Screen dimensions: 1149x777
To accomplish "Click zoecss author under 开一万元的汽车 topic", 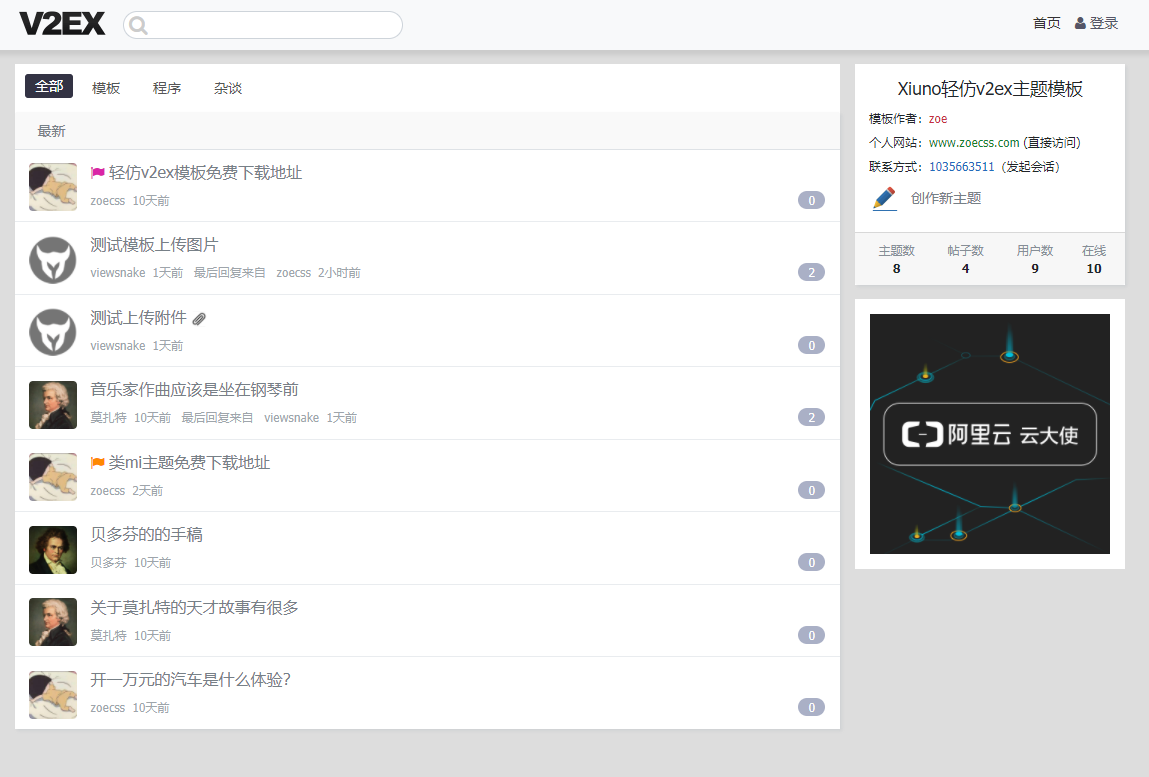I will tap(108, 708).
